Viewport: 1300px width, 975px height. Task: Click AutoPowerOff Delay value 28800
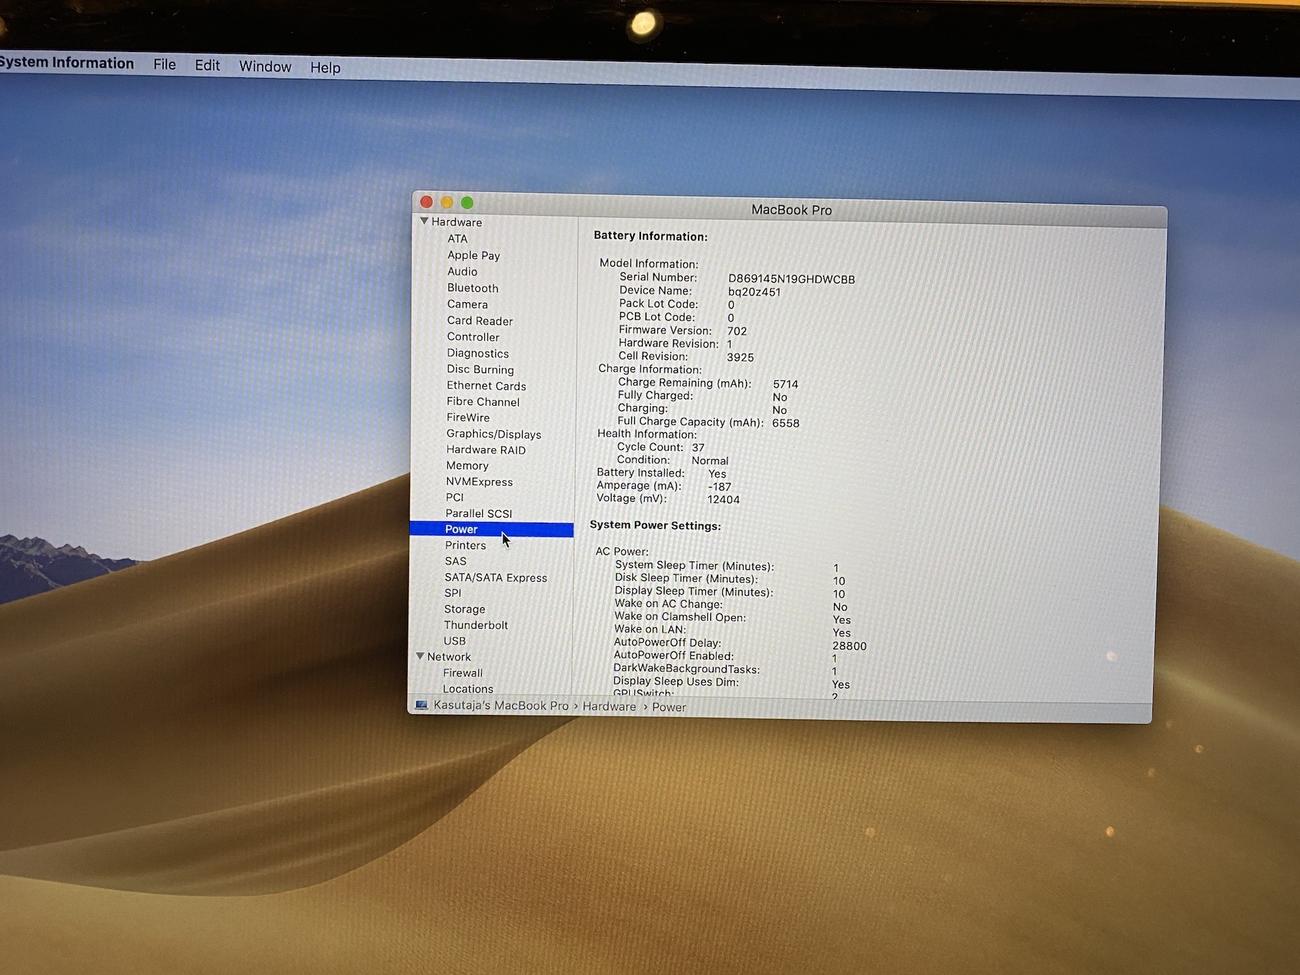pos(849,646)
